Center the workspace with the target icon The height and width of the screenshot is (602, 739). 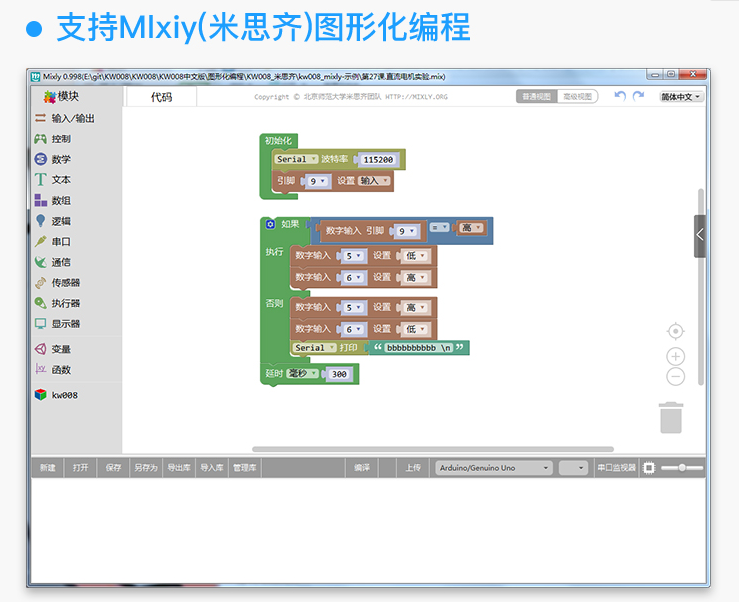(675, 331)
